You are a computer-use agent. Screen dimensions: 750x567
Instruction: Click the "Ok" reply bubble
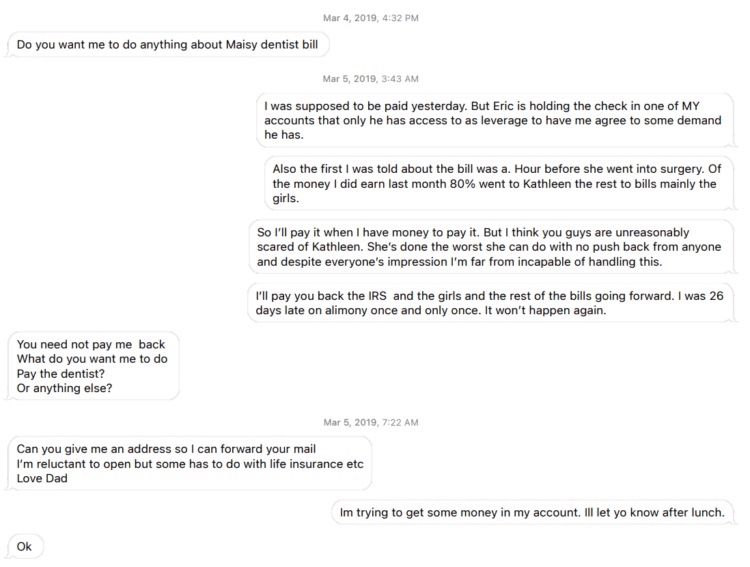pyautogui.click(x=25, y=546)
